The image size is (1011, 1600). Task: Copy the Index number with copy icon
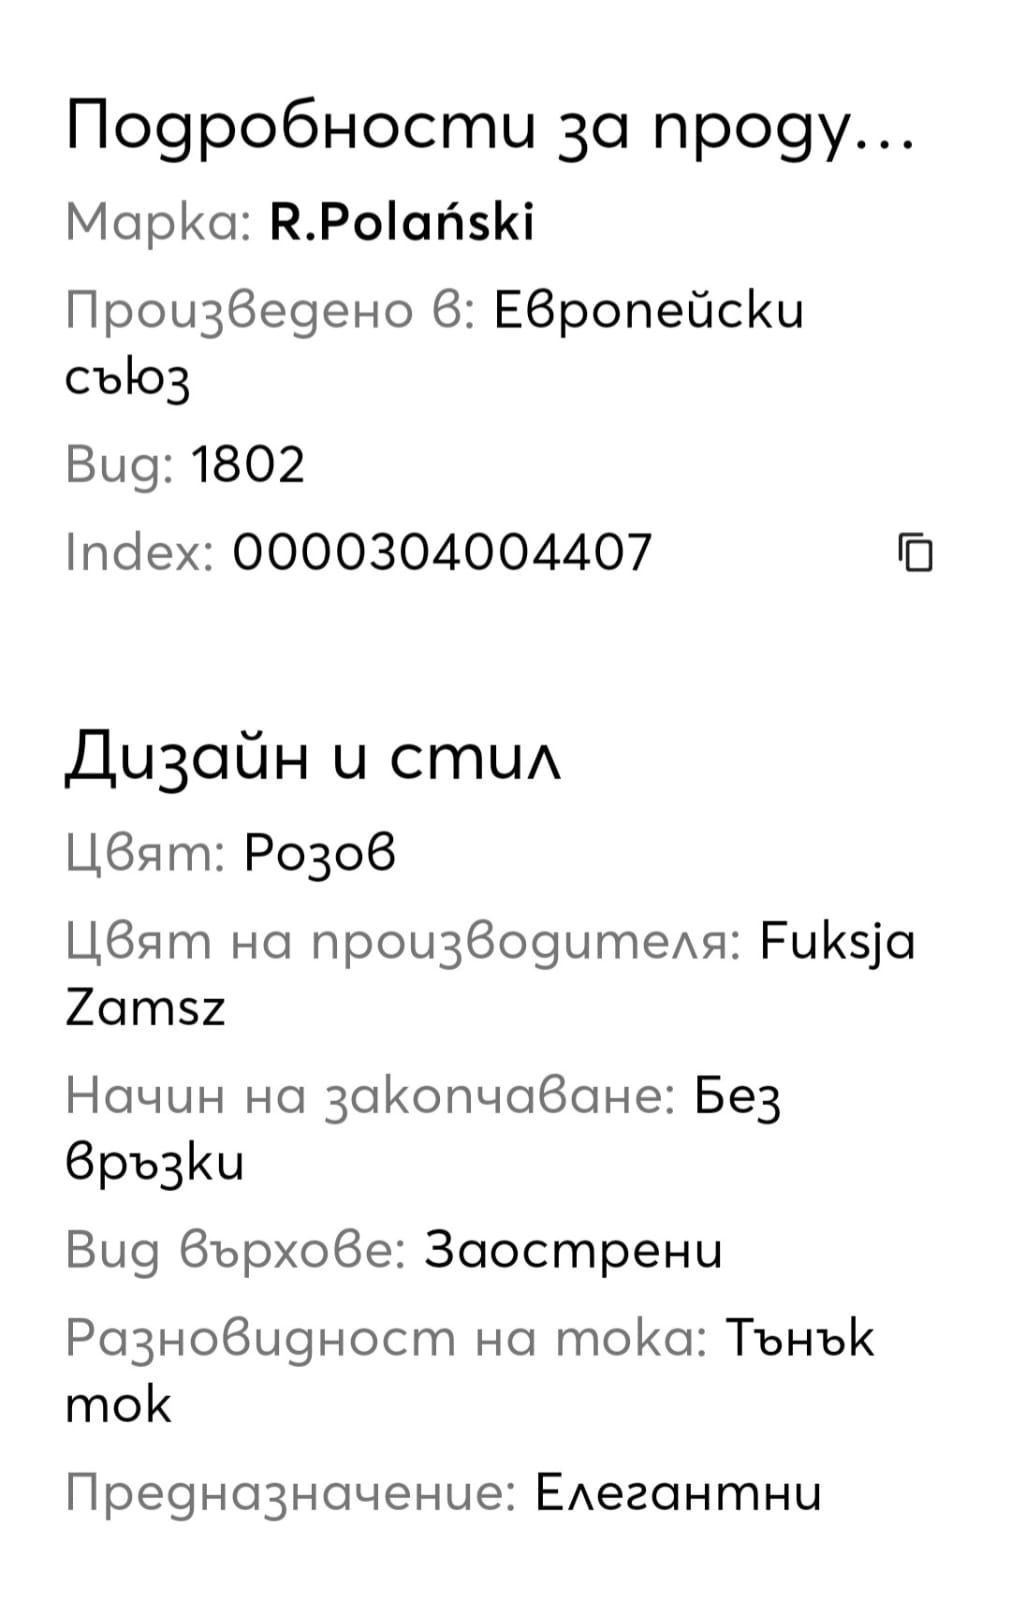[x=916, y=552]
